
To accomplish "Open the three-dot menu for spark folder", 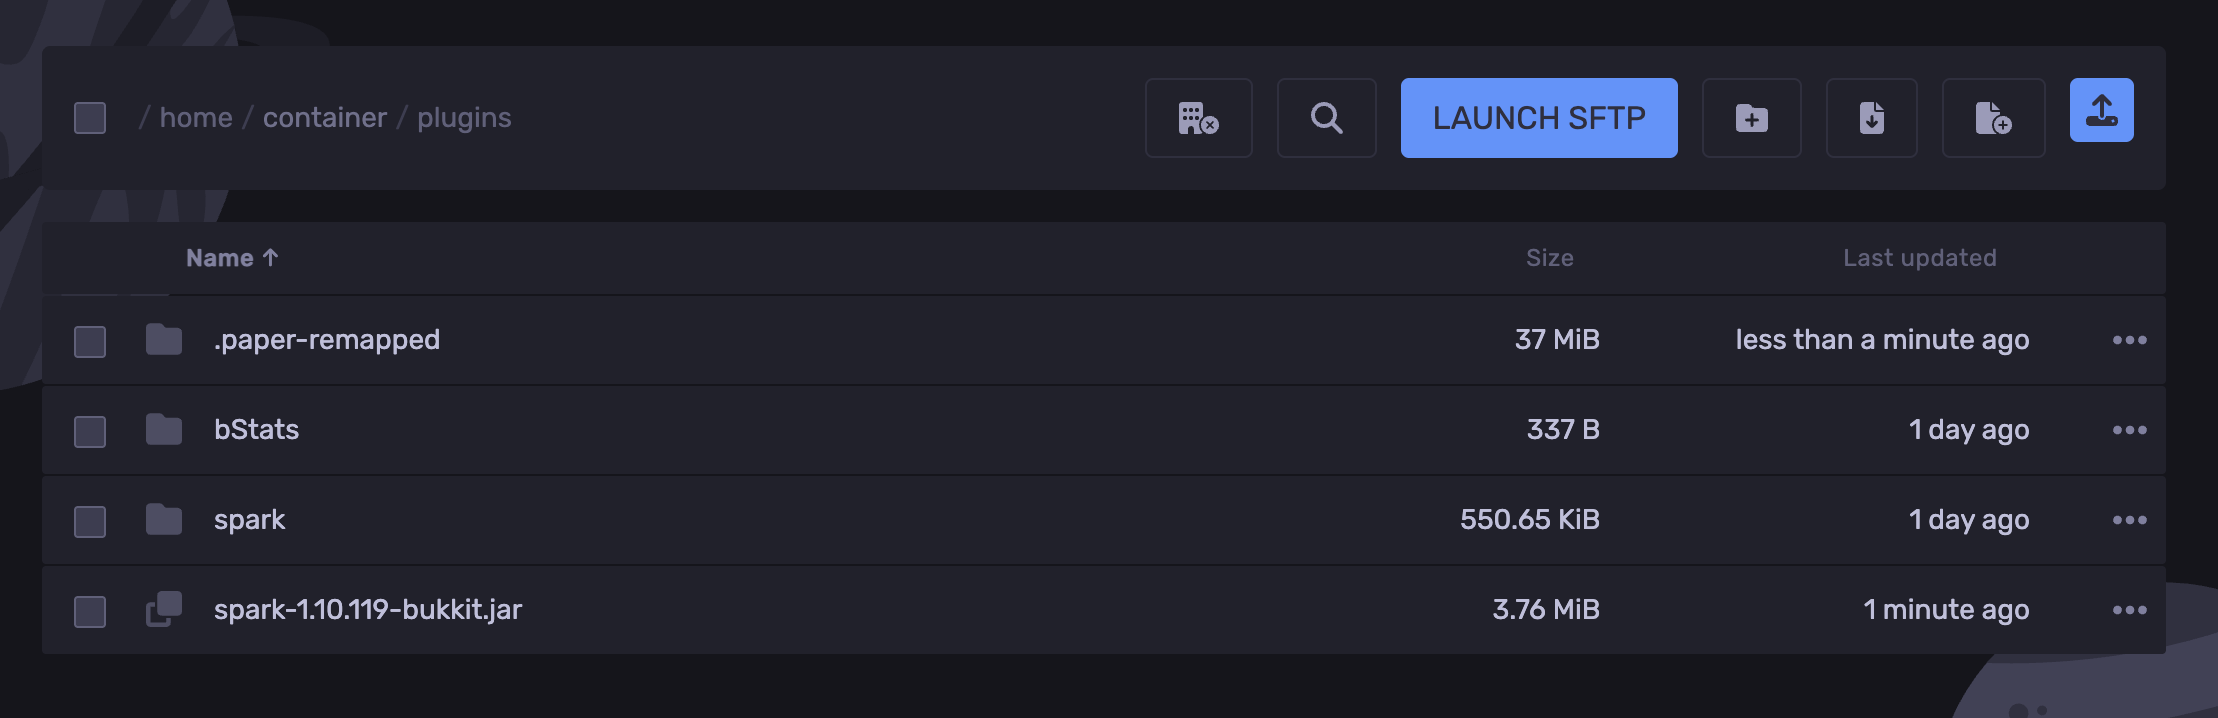I will pyautogui.click(x=2129, y=520).
